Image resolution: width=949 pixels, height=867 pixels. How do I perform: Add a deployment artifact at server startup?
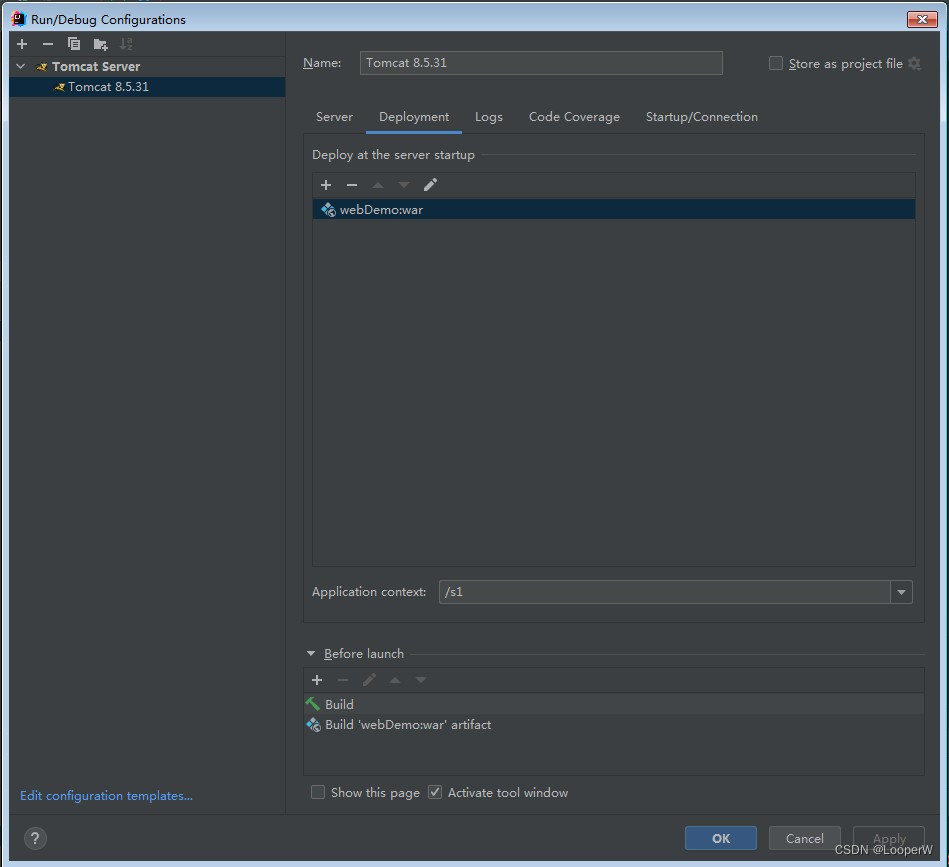(326, 185)
